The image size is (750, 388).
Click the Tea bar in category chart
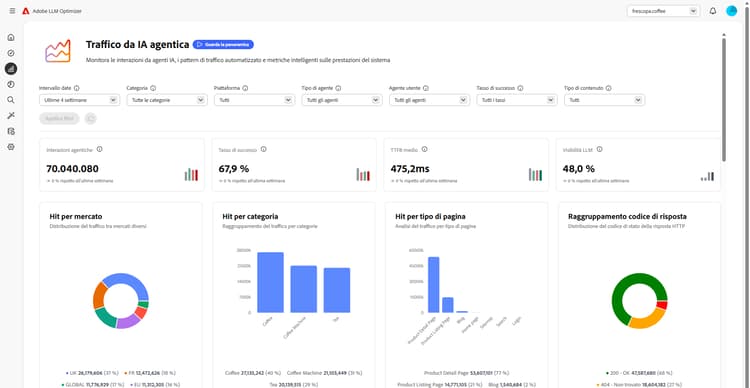(337, 290)
